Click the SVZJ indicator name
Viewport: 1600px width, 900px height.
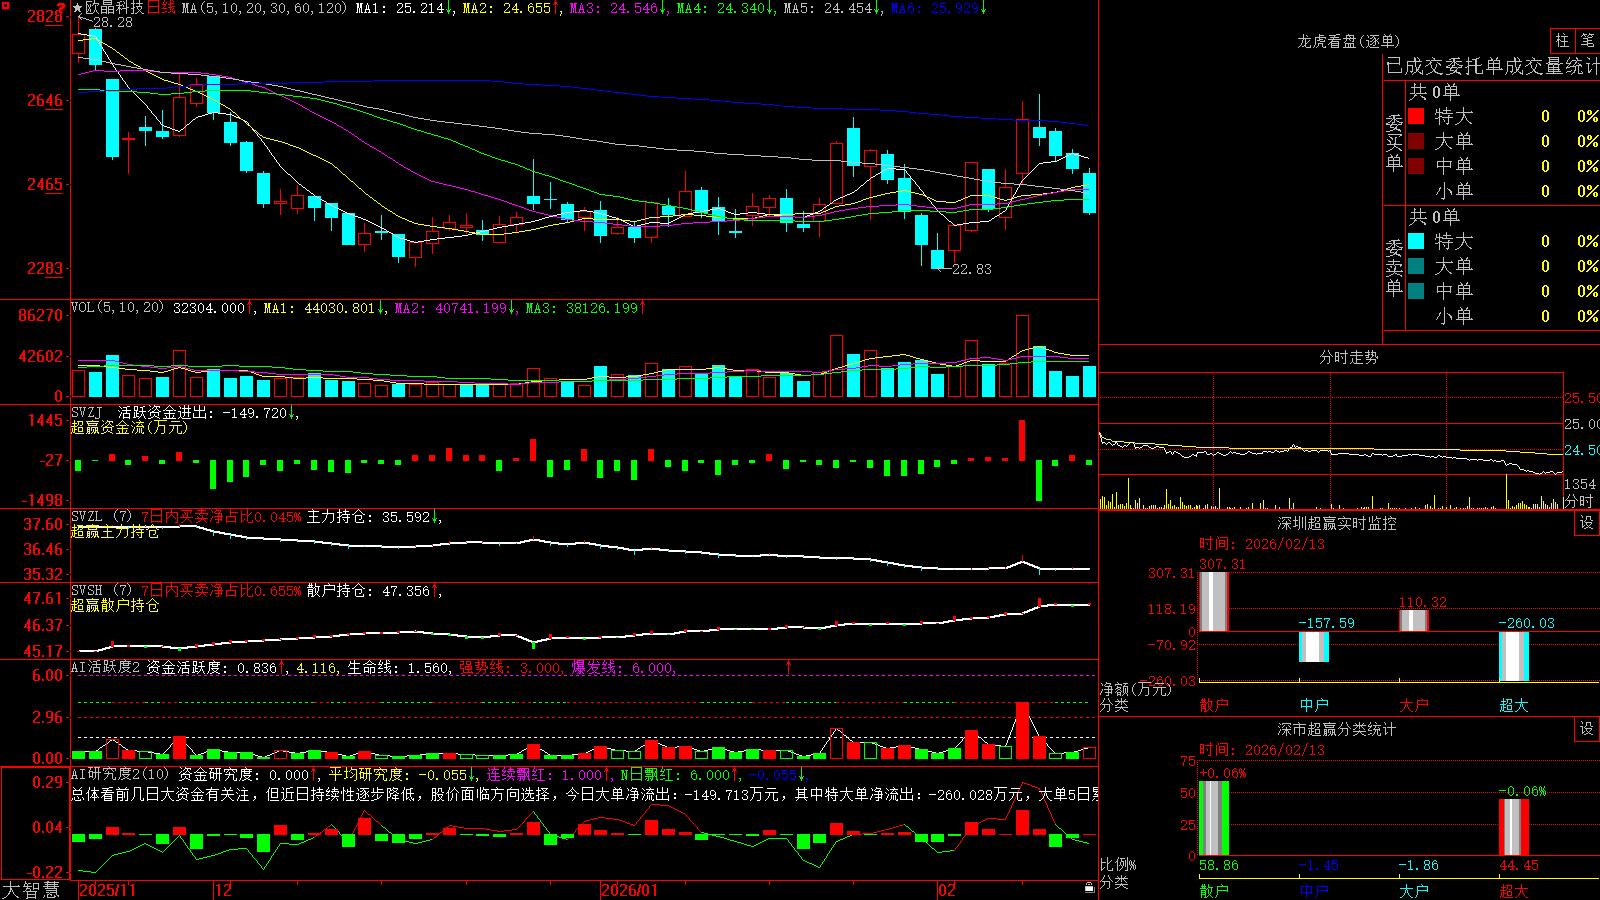point(87,412)
